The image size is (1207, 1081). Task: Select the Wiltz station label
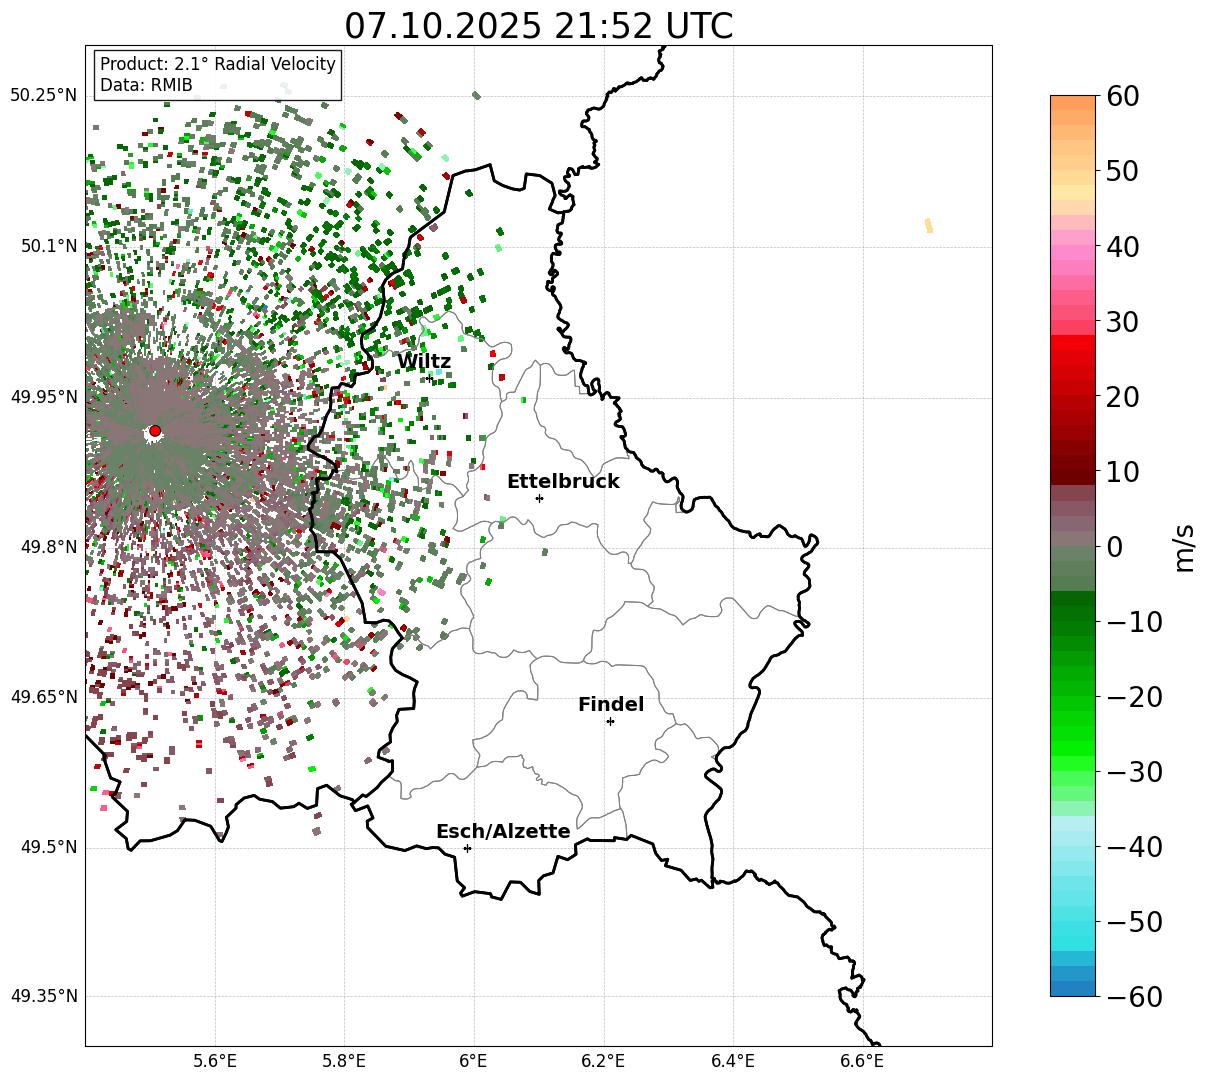click(x=424, y=362)
